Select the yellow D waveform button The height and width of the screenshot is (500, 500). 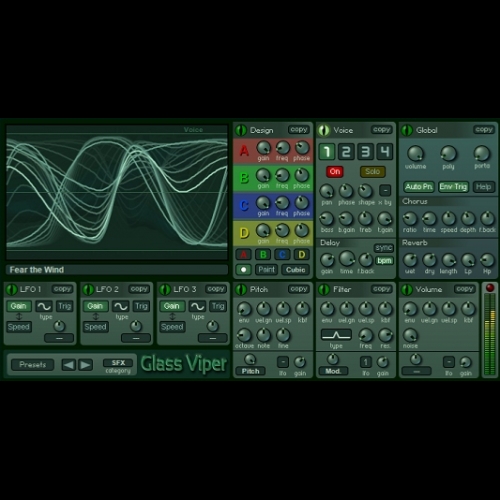point(302,255)
